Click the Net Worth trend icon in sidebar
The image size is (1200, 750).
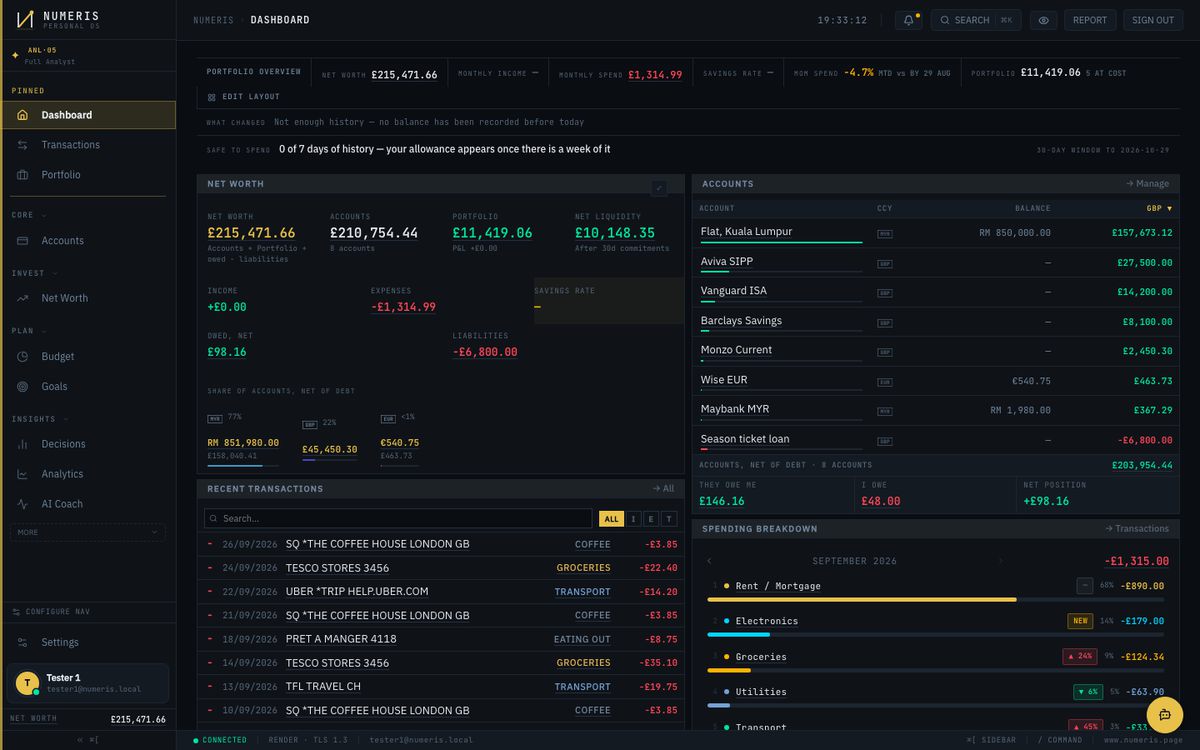(22, 298)
